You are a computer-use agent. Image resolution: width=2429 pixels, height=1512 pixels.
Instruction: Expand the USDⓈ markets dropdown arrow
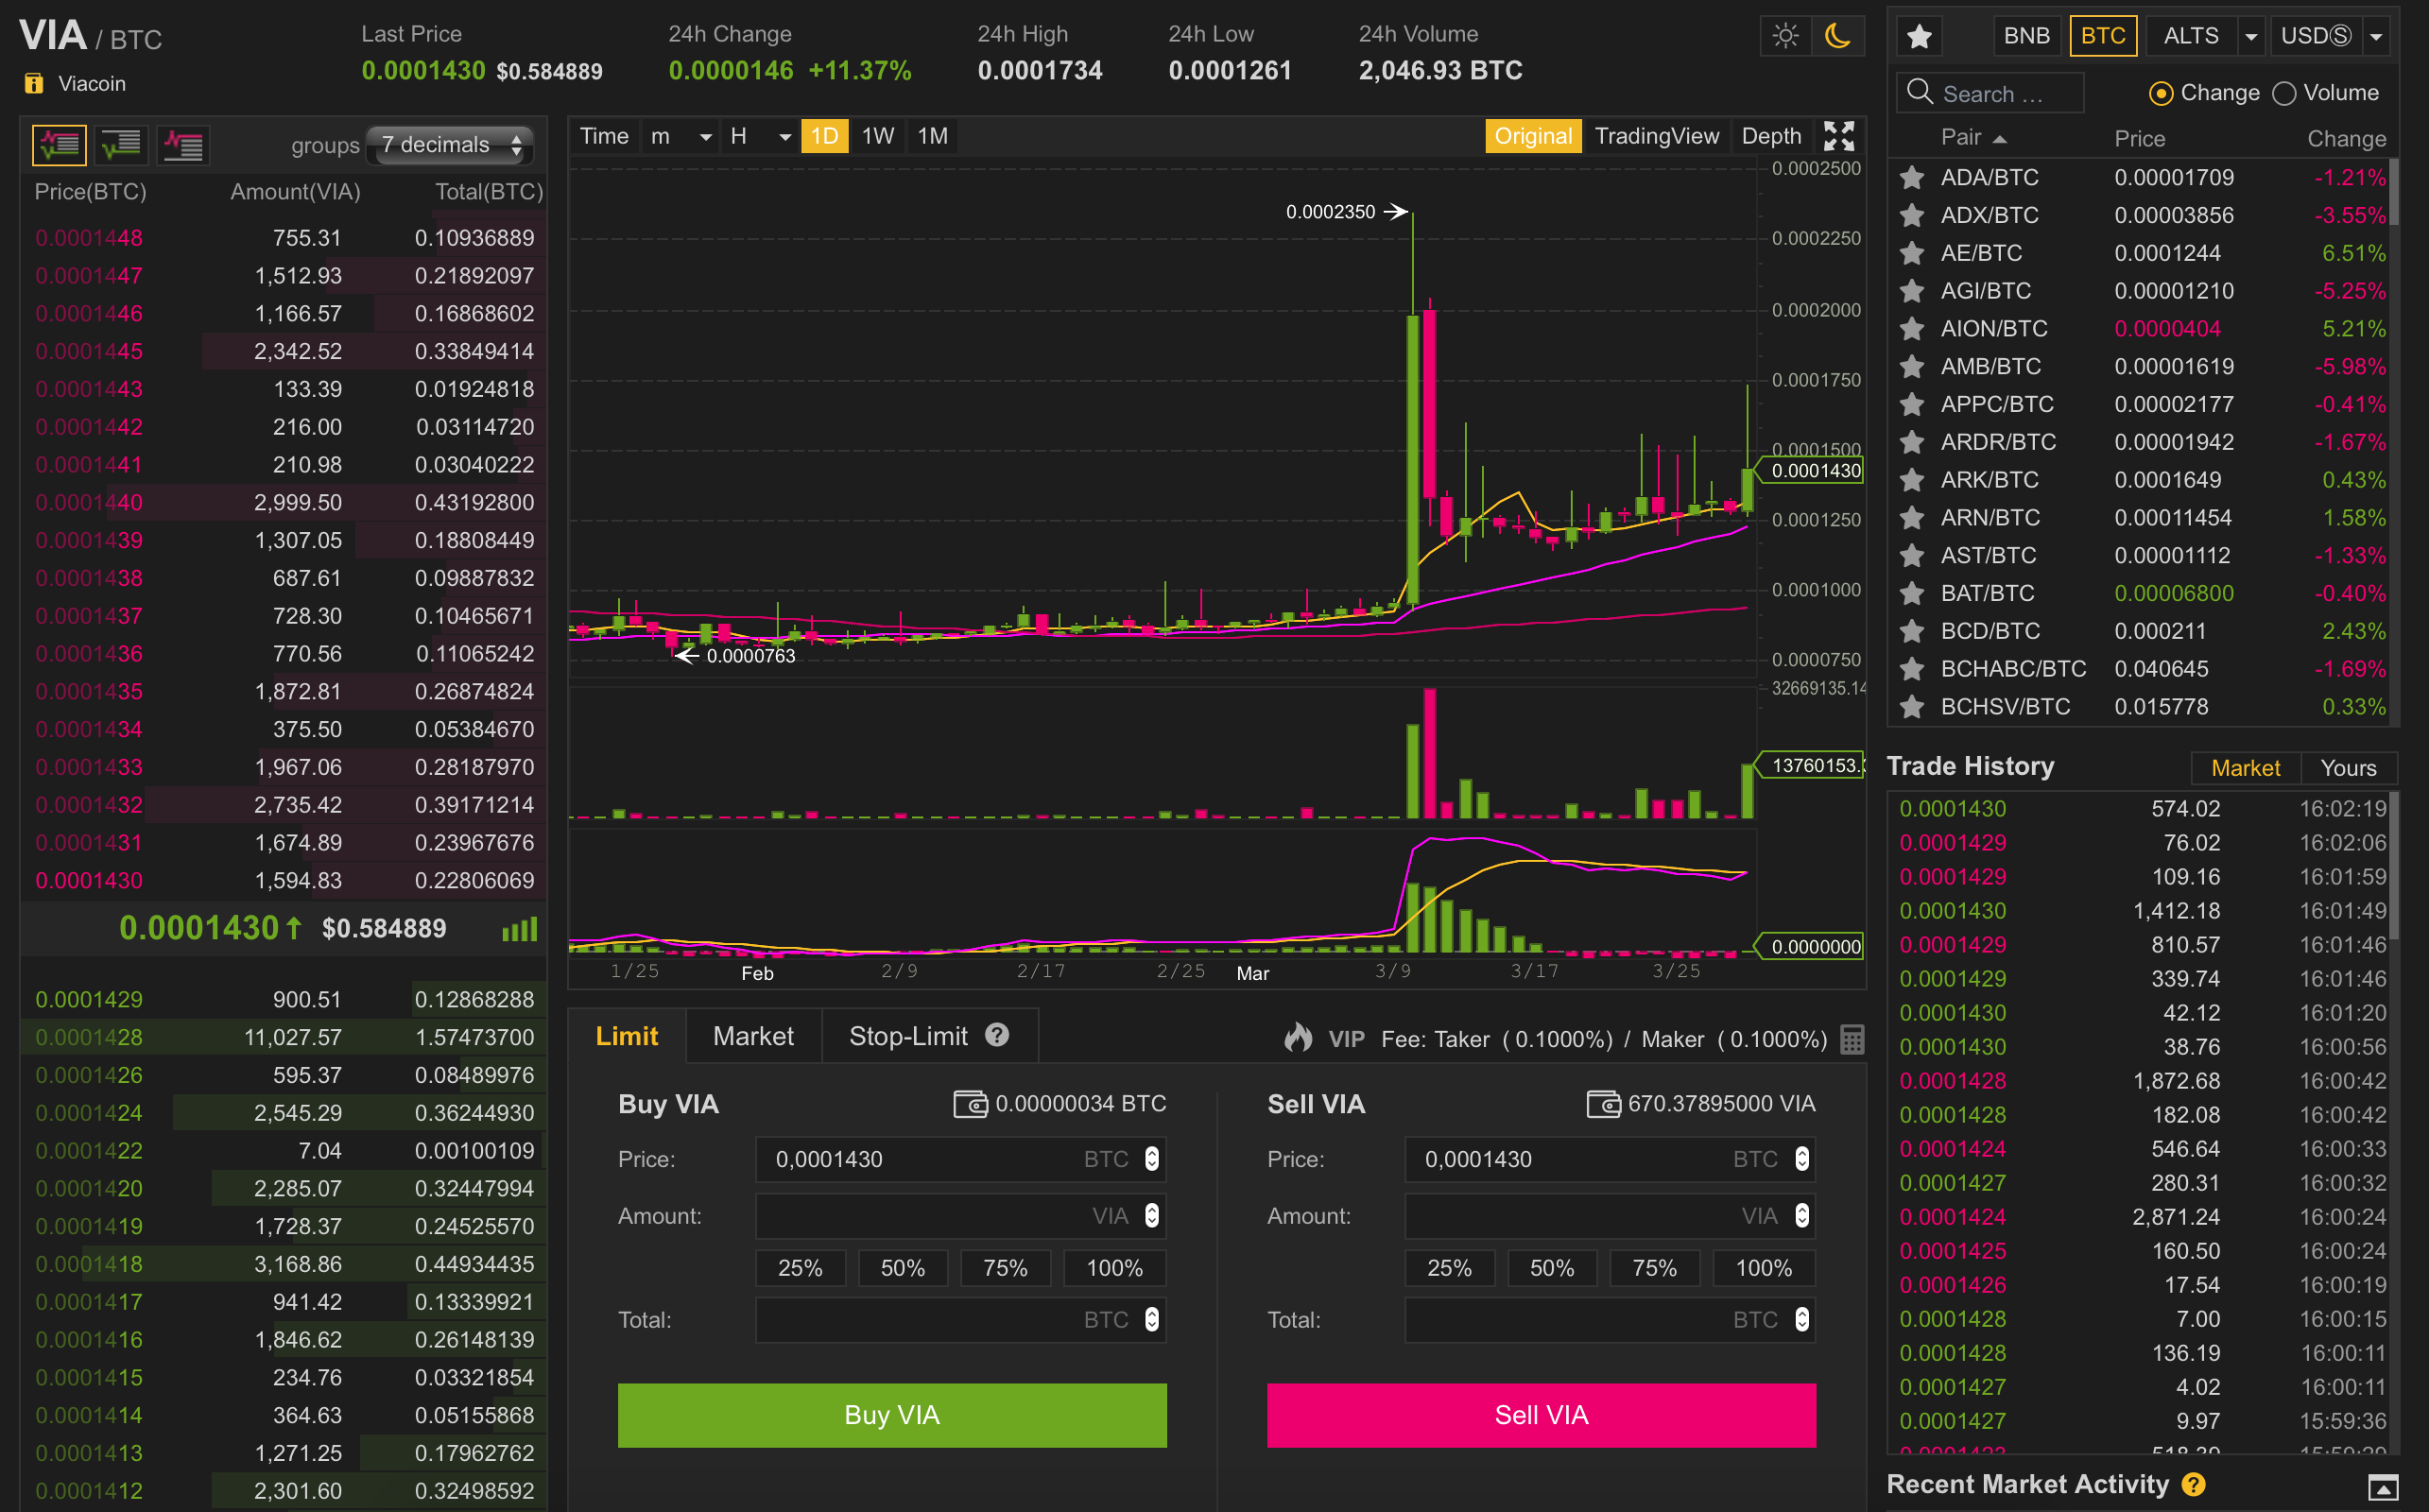[2376, 37]
